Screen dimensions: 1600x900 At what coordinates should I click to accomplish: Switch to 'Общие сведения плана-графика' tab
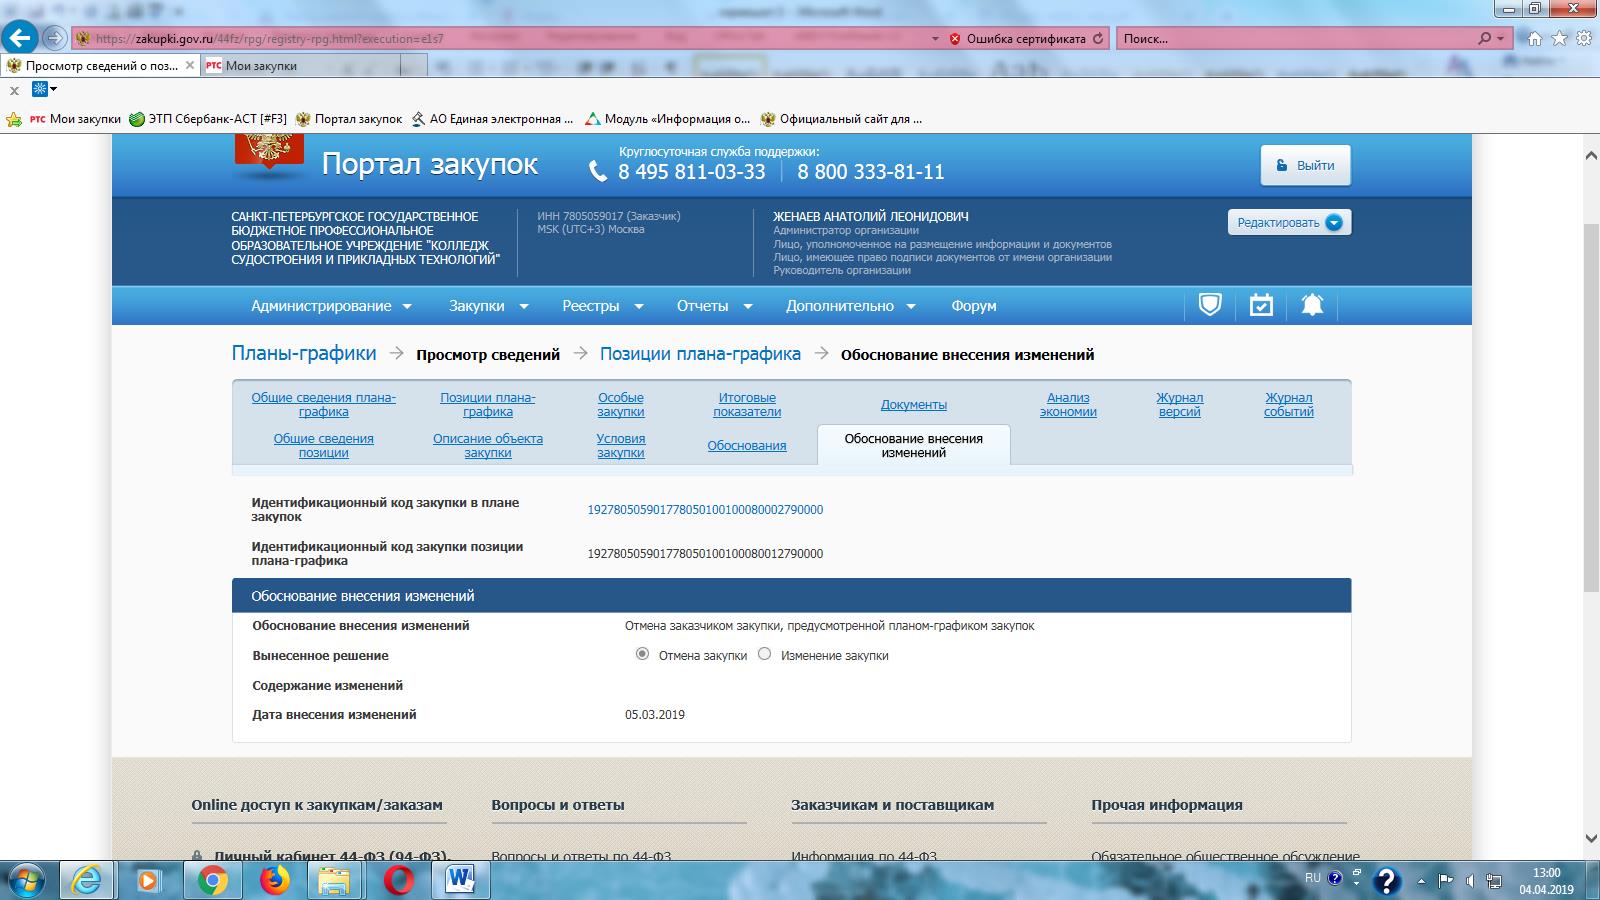(323, 405)
